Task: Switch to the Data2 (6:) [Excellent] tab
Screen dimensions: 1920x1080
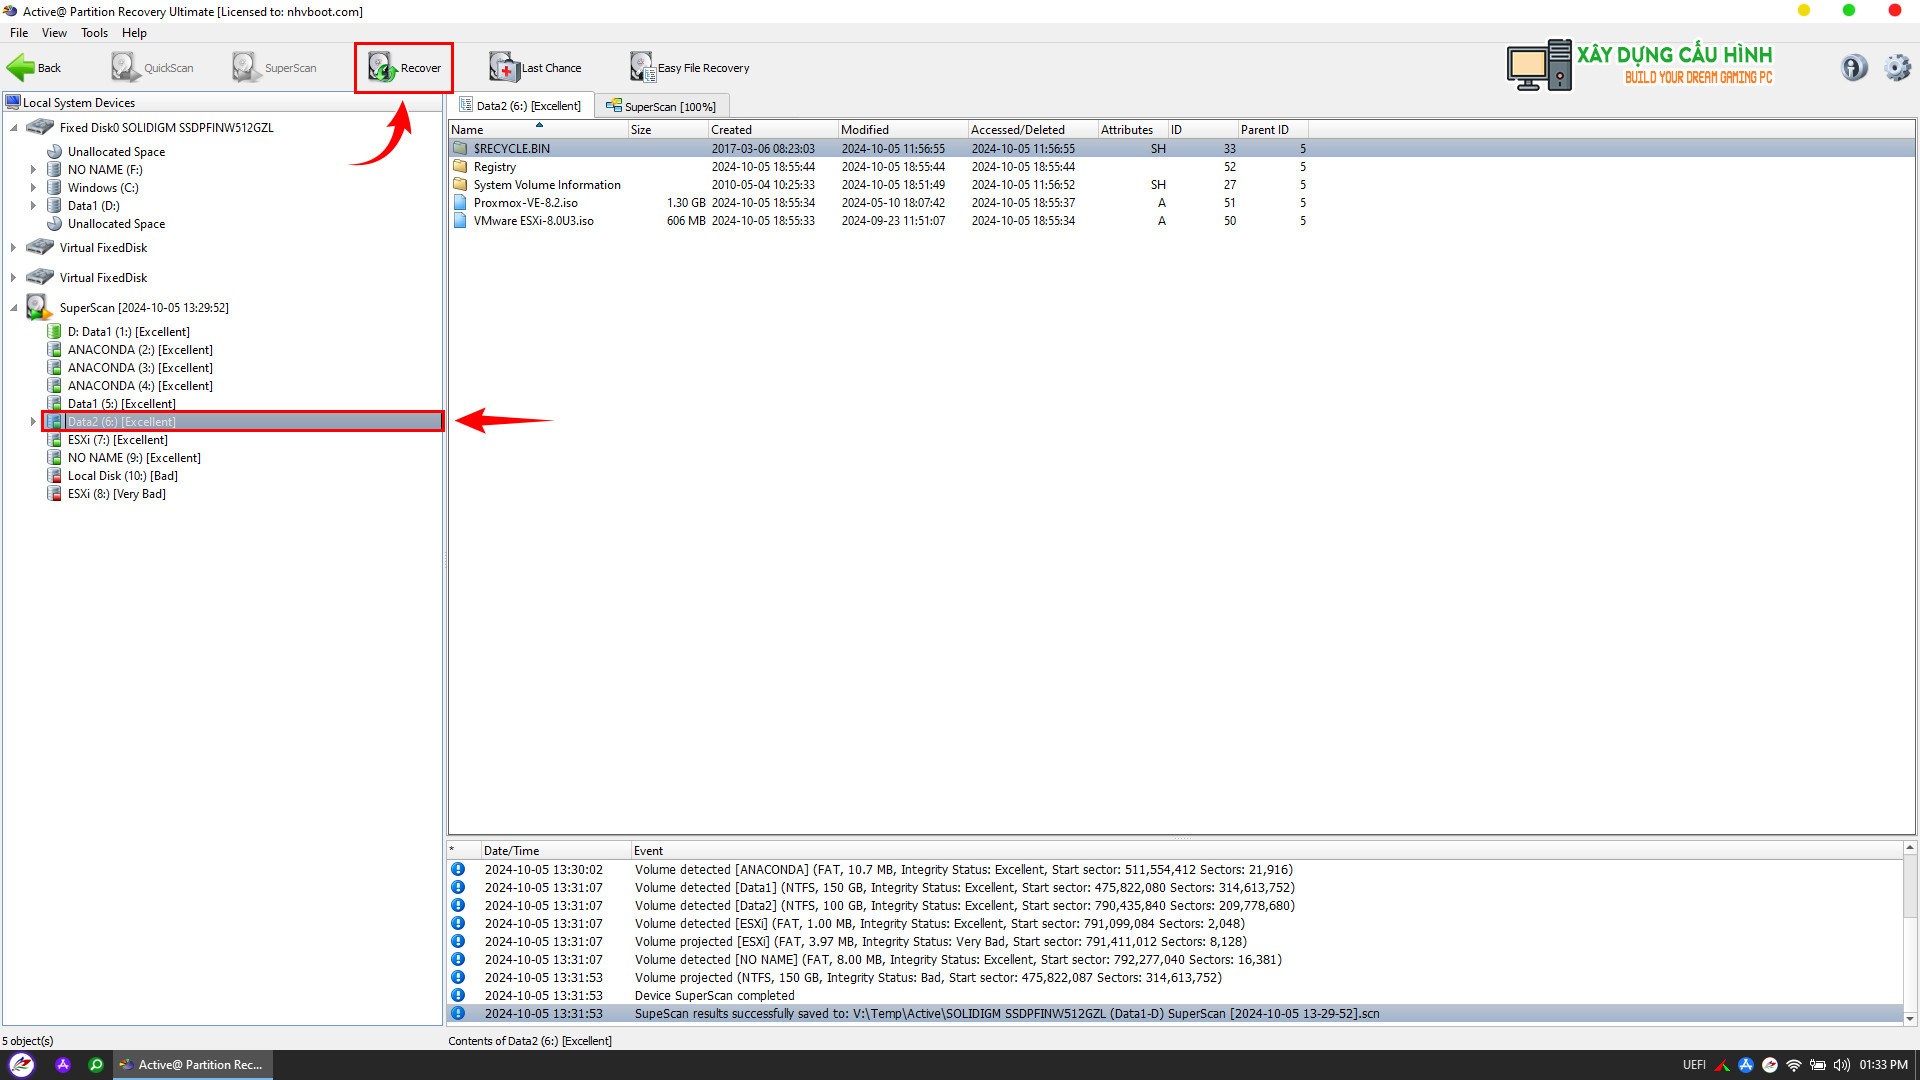Action: click(x=521, y=105)
